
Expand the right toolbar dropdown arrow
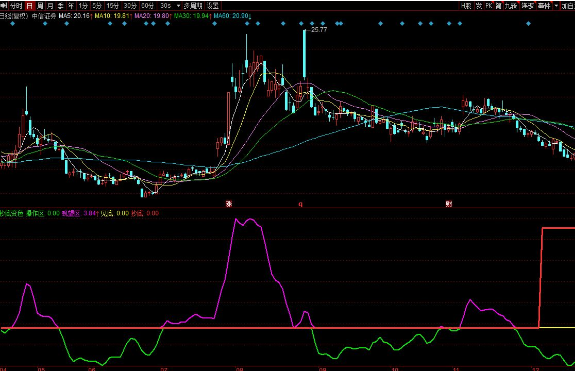556,6
